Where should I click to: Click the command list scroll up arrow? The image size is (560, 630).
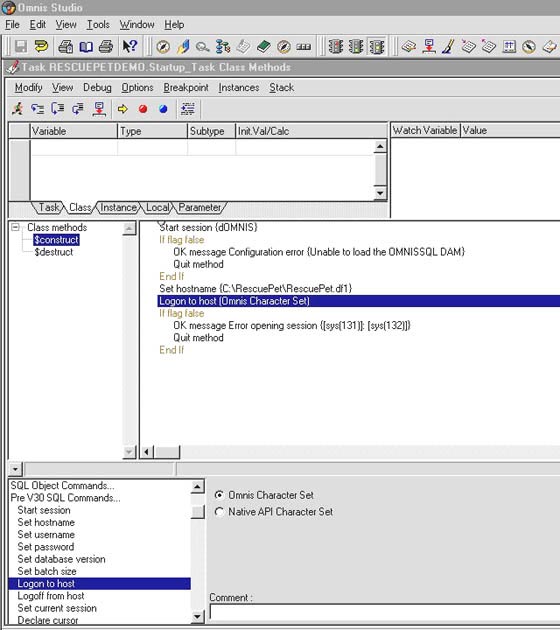pos(197,487)
